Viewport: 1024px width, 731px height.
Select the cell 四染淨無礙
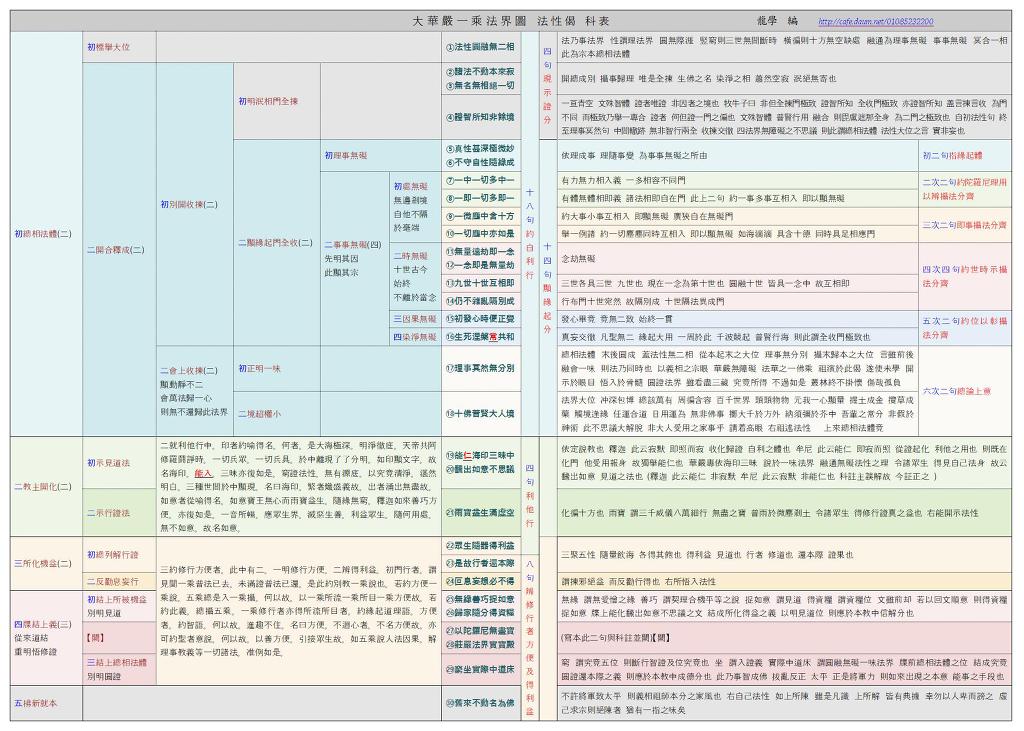pos(415,337)
